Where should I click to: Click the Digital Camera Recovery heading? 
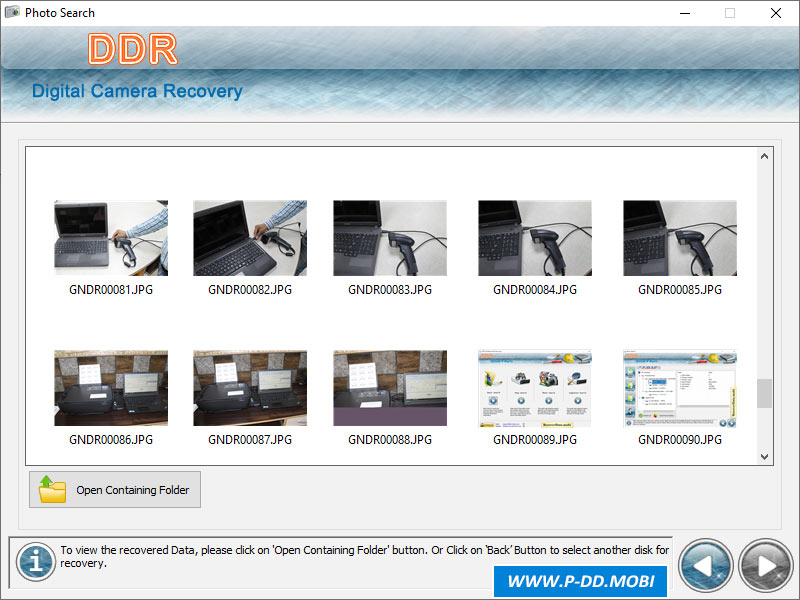click(x=137, y=91)
